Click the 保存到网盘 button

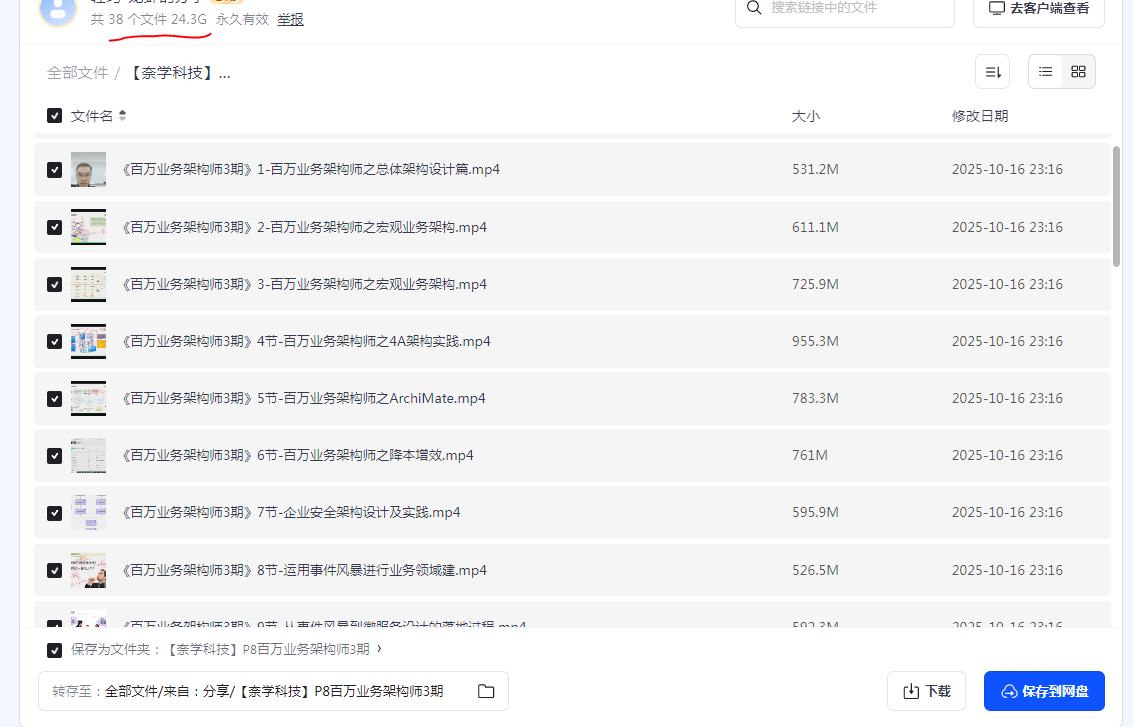click(x=1044, y=691)
